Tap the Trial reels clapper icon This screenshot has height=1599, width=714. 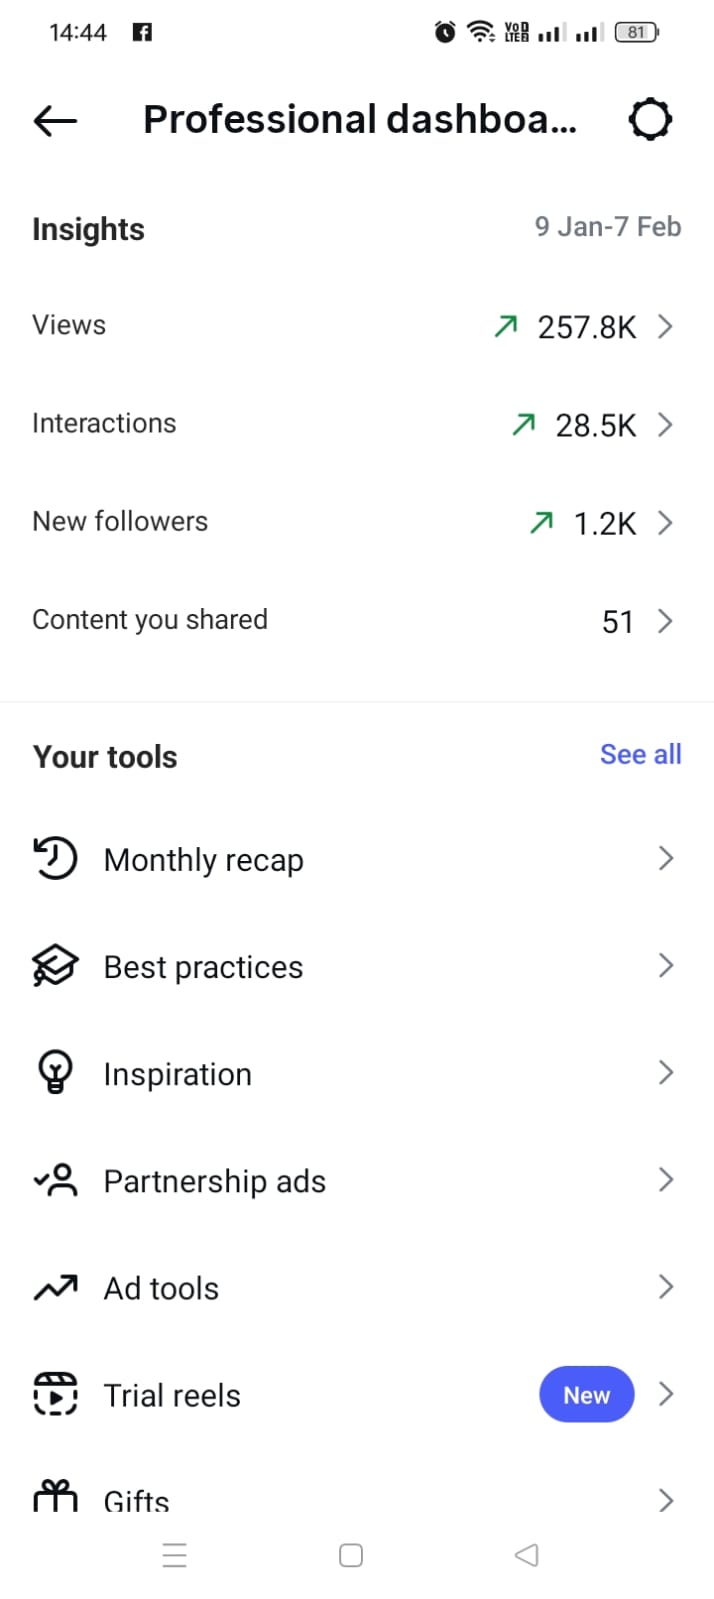tap(55, 1394)
